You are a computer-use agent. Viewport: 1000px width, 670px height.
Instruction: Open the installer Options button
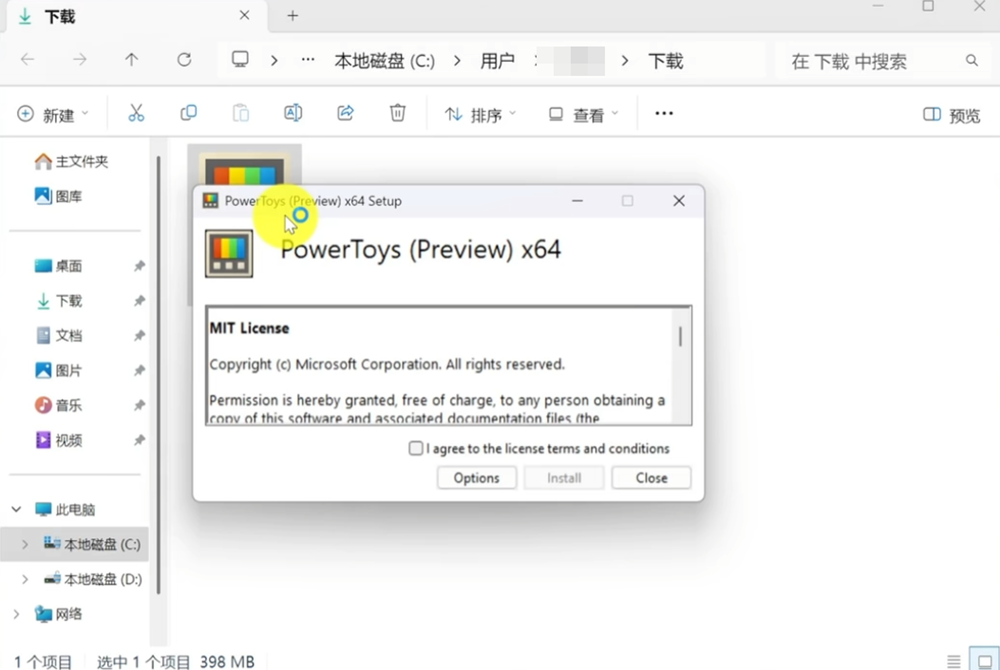pyautogui.click(x=476, y=478)
